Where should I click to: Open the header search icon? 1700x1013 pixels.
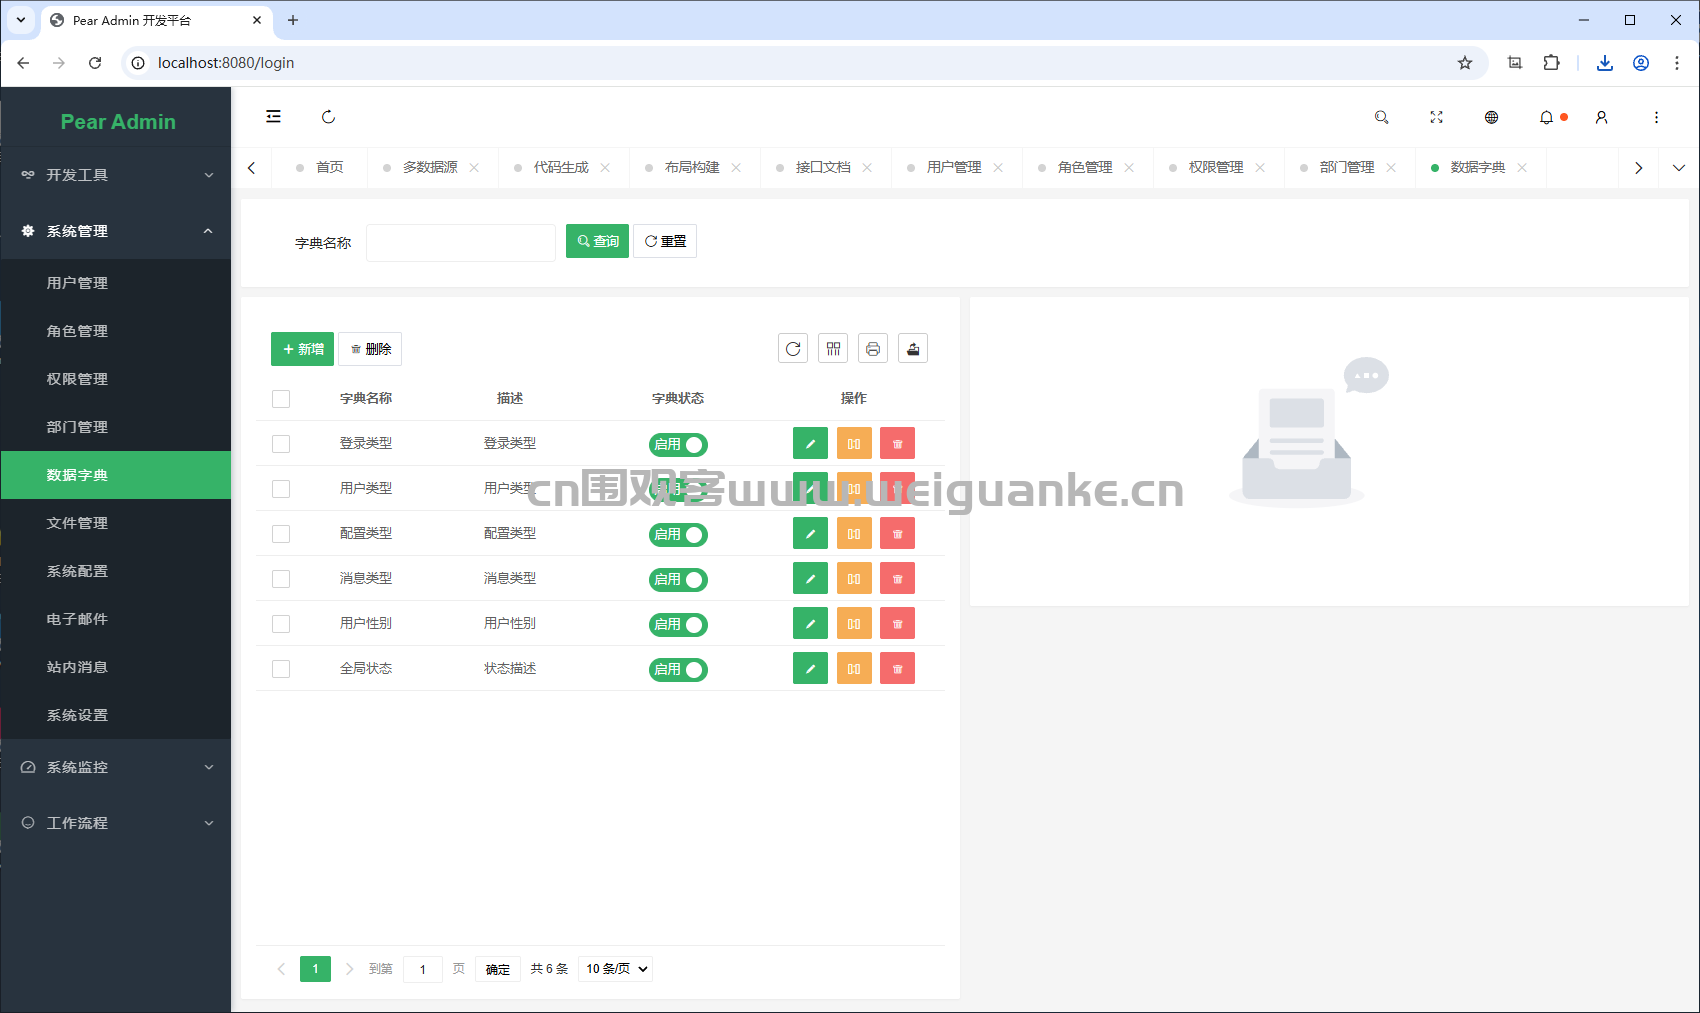(1381, 117)
